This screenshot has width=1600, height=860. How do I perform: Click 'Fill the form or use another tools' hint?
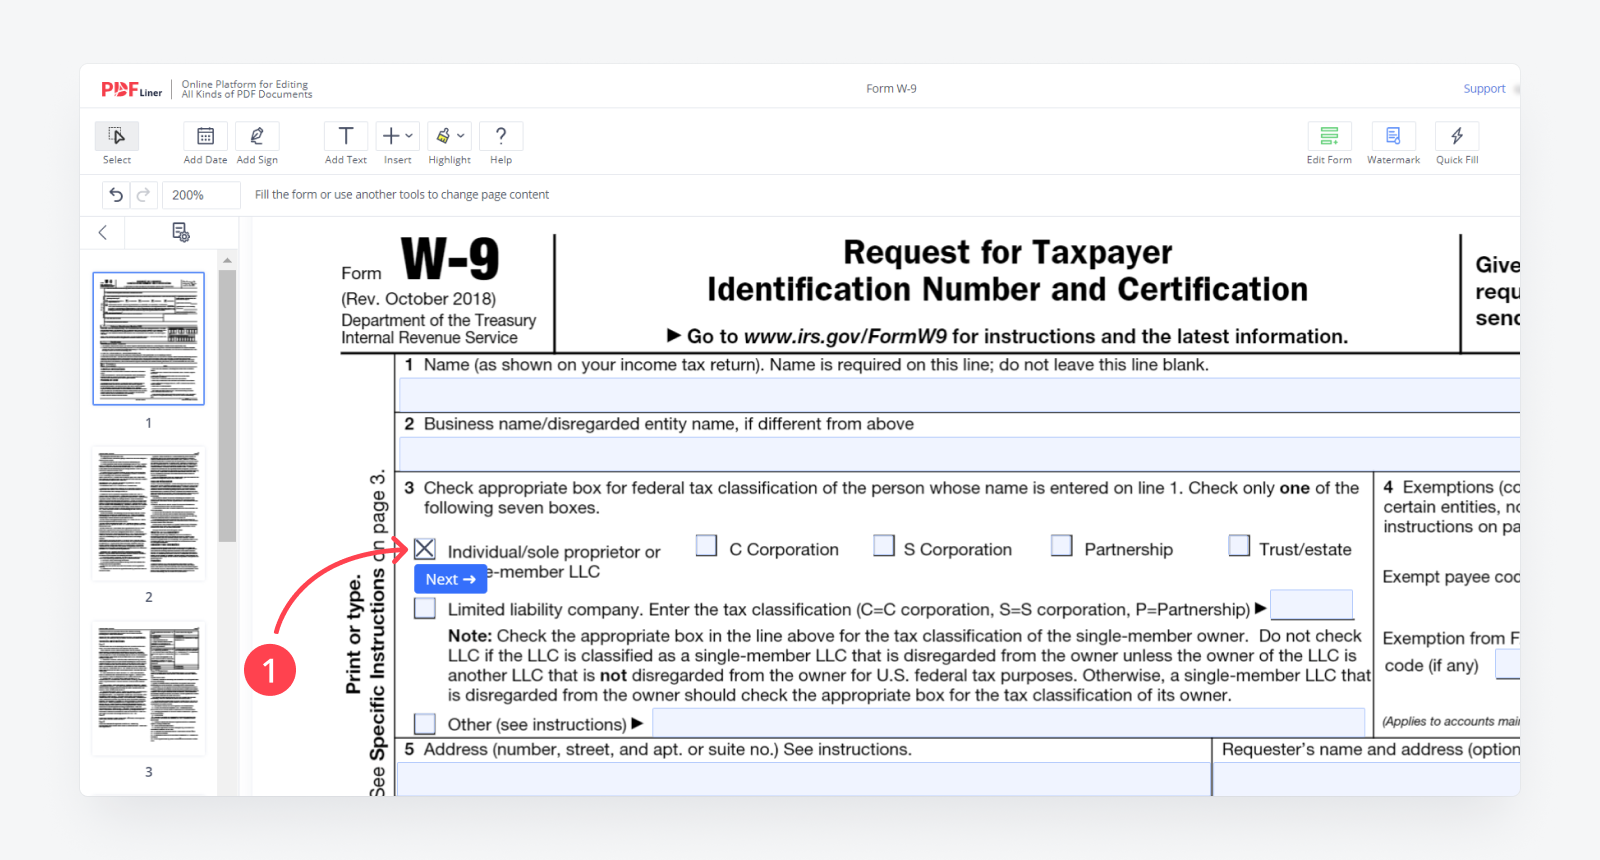(x=402, y=195)
